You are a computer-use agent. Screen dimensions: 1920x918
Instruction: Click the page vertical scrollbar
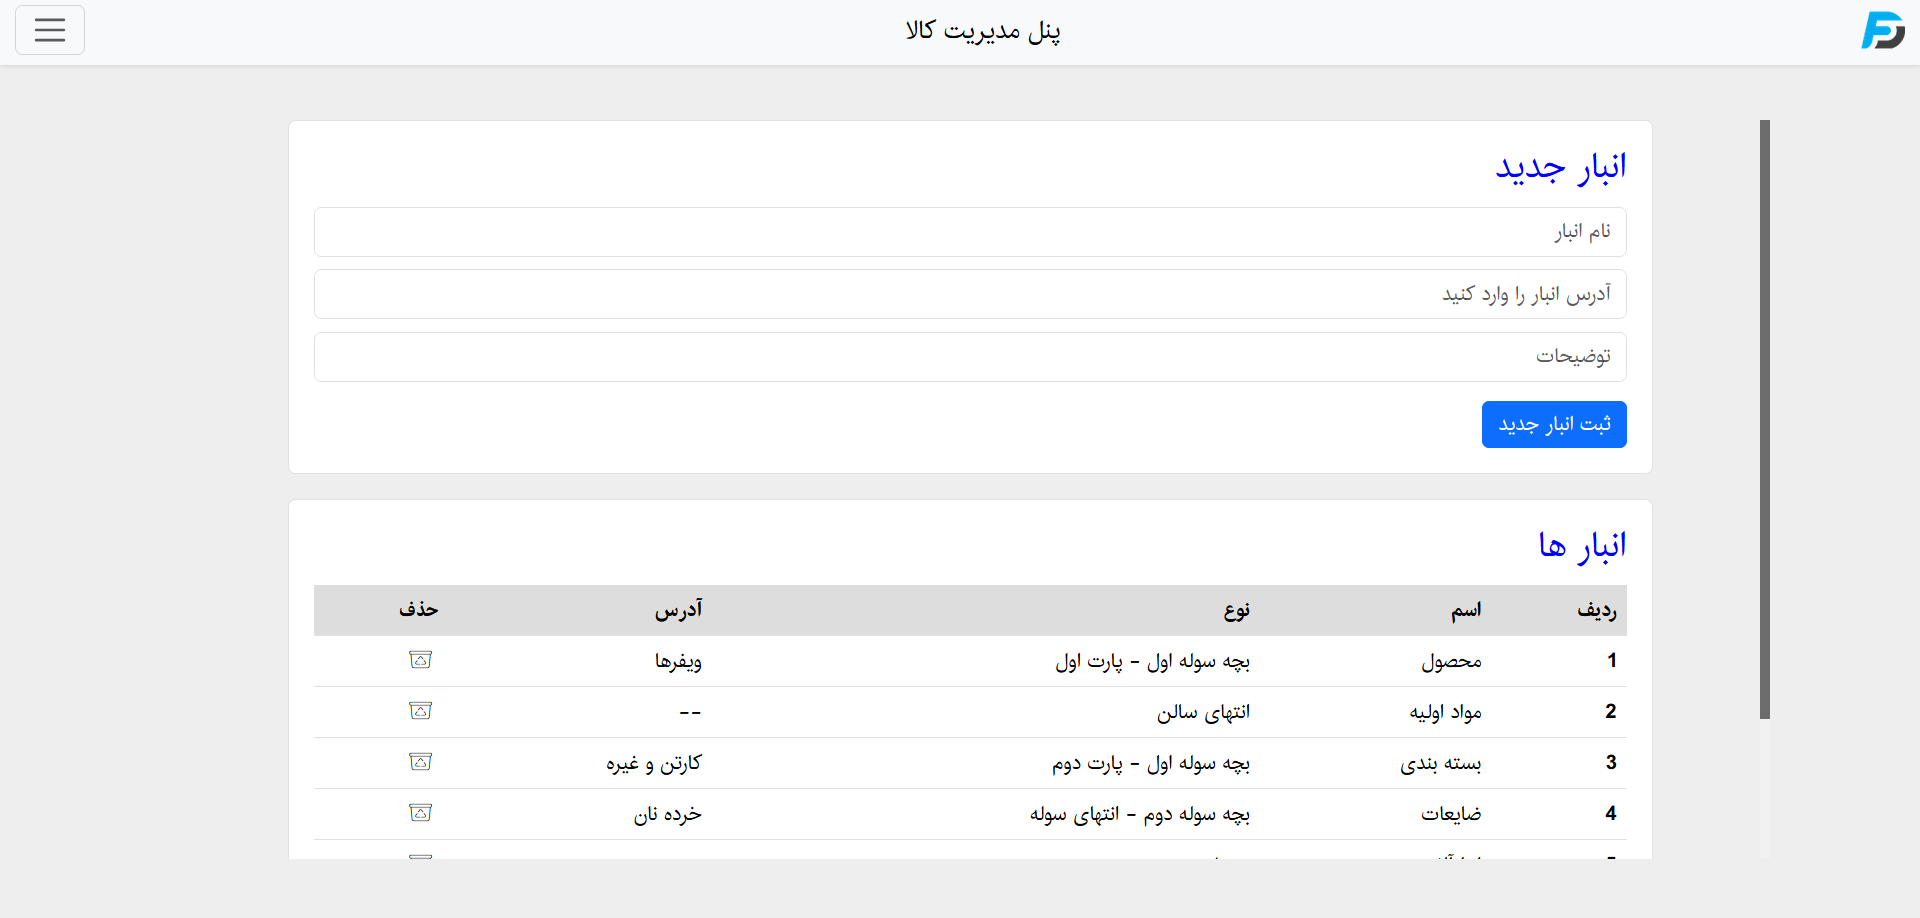(x=1765, y=419)
